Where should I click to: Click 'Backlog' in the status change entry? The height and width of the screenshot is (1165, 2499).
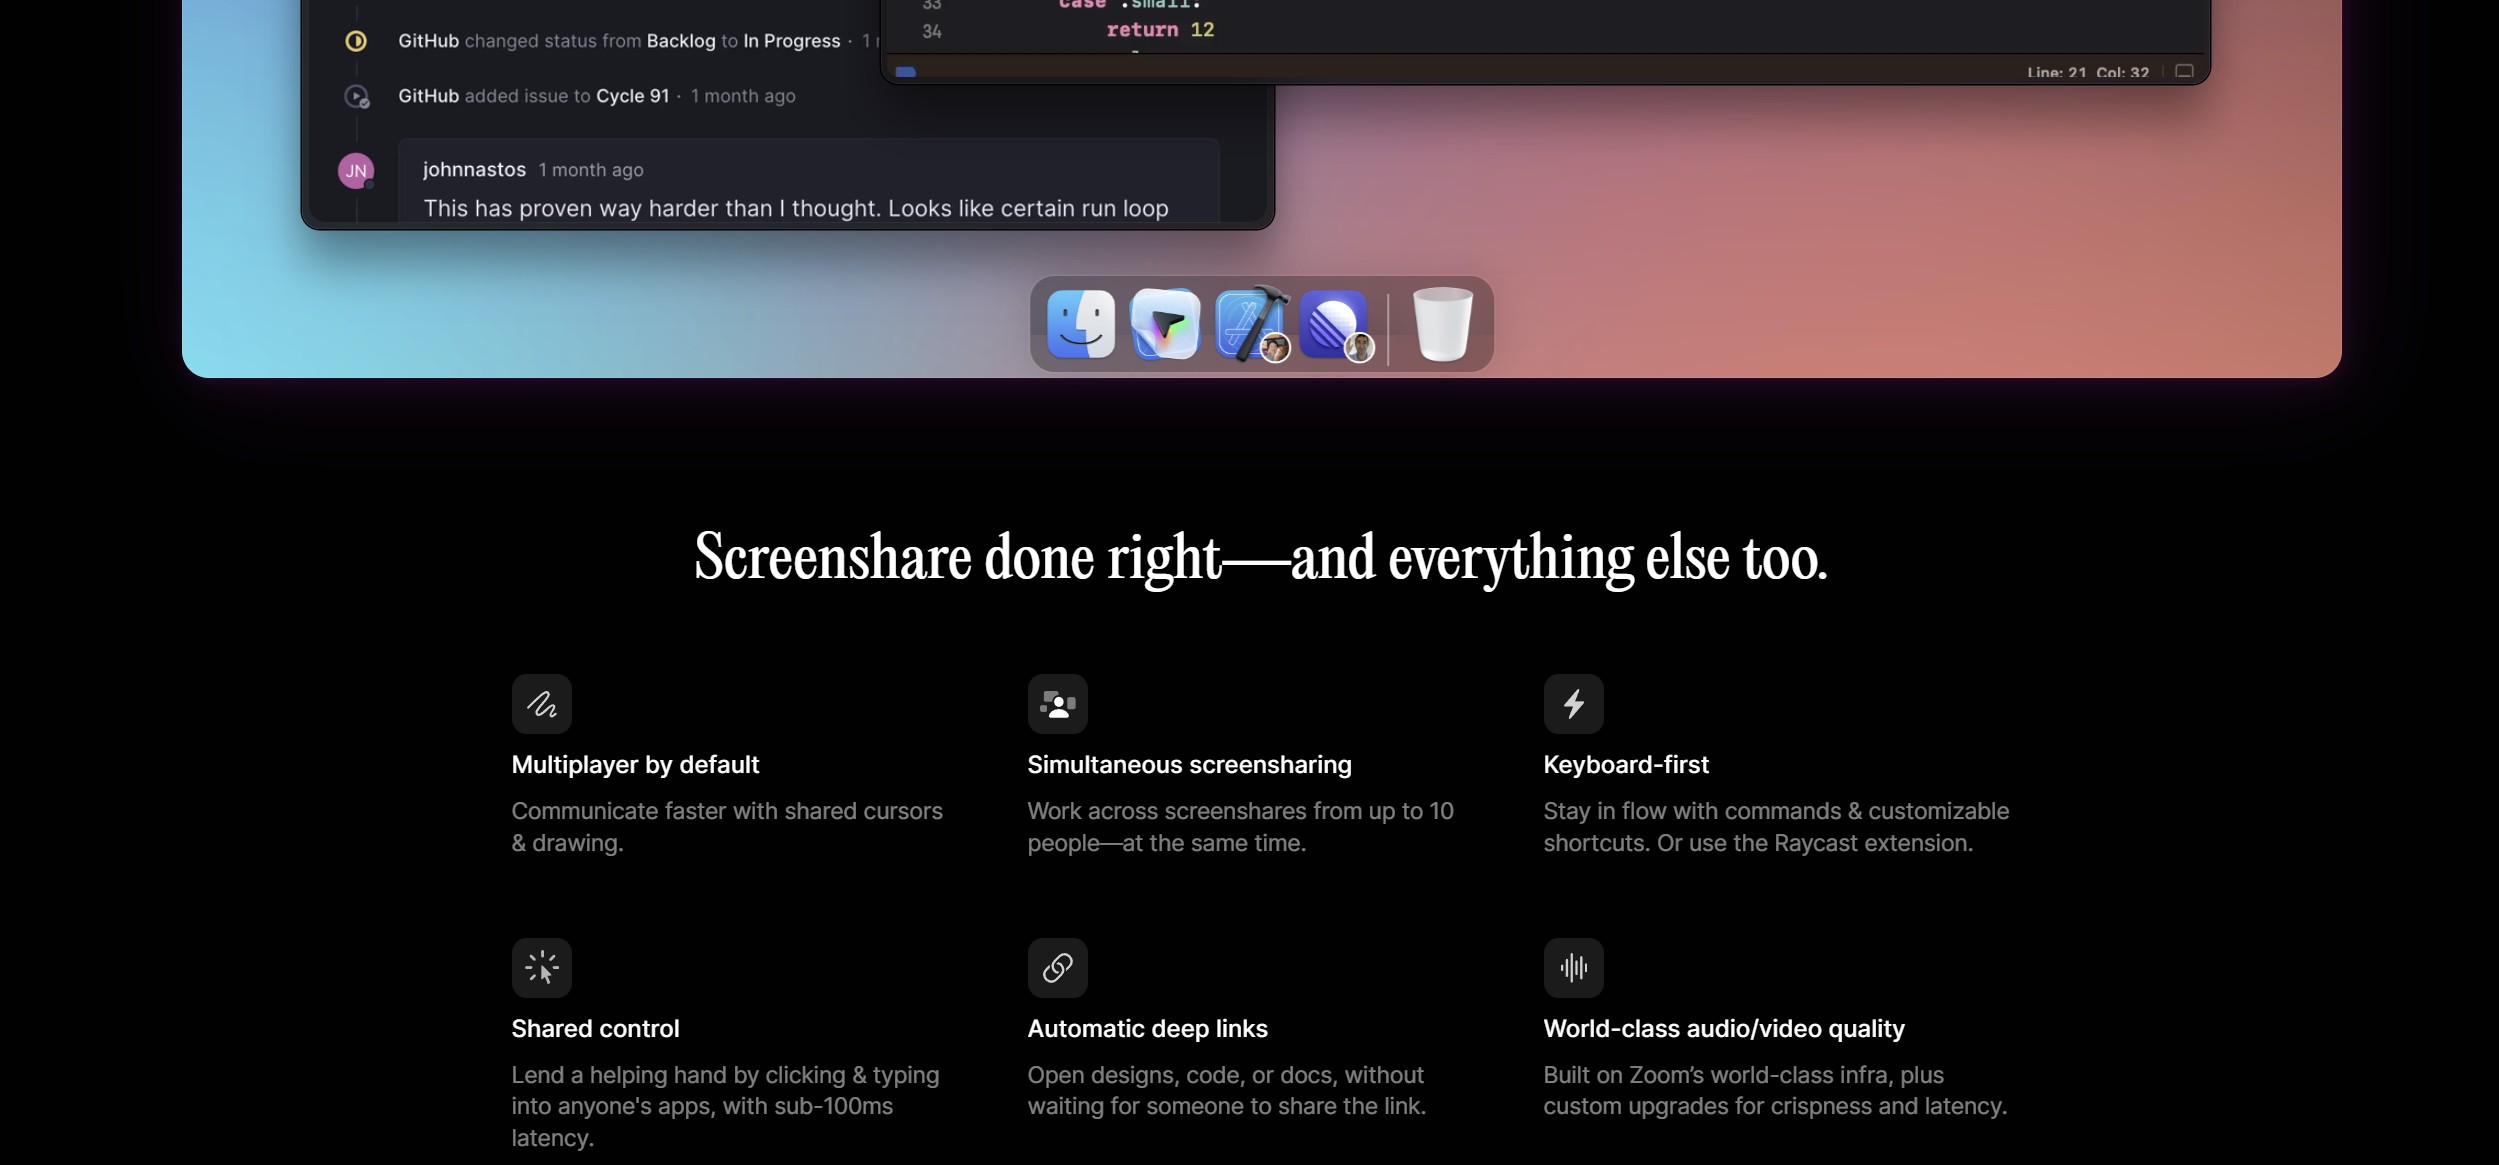coord(681,41)
